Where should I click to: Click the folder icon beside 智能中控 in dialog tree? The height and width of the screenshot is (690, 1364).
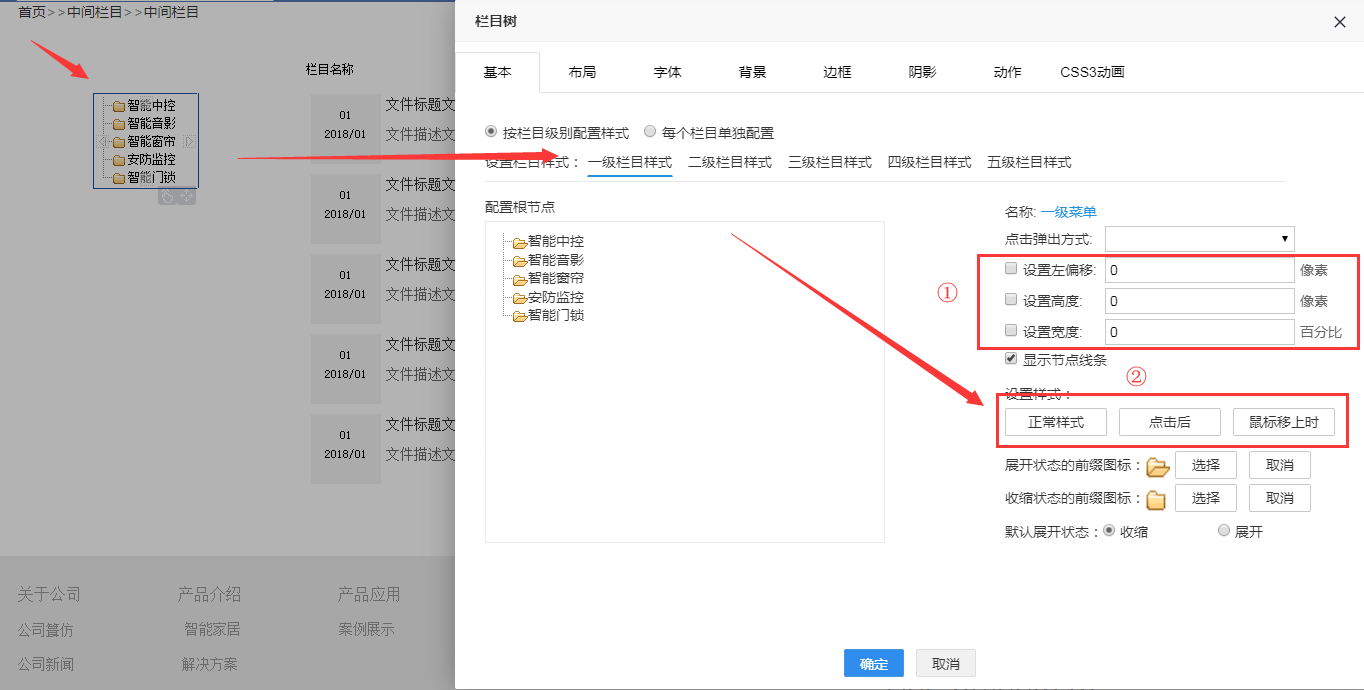(519, 243)
